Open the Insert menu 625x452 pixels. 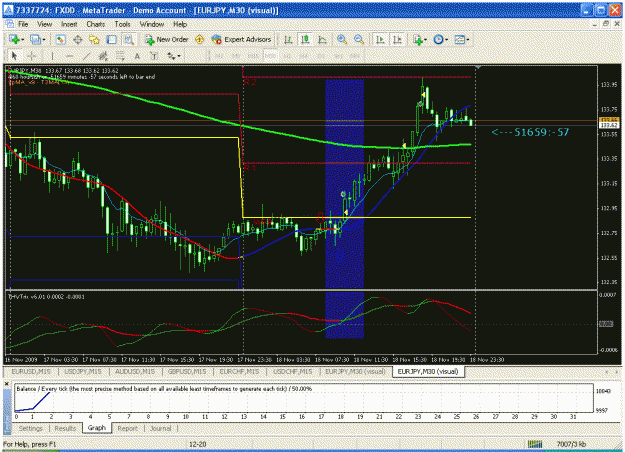pos(69,24)
